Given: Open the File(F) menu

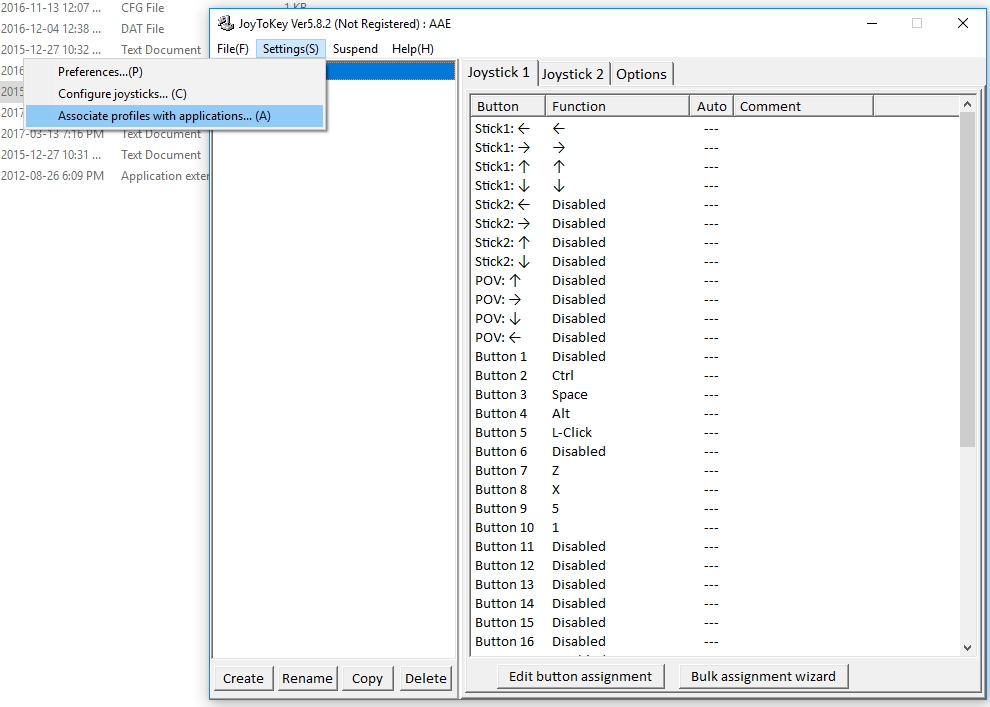Looking at the screenshot, I should tap(233, 49).
